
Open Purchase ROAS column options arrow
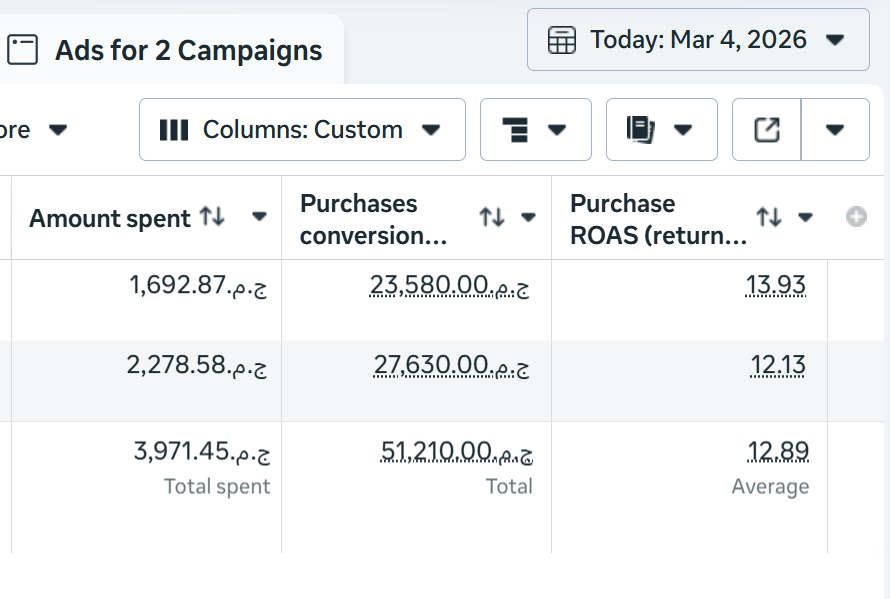pyautogui.click(x=805, y=217)
